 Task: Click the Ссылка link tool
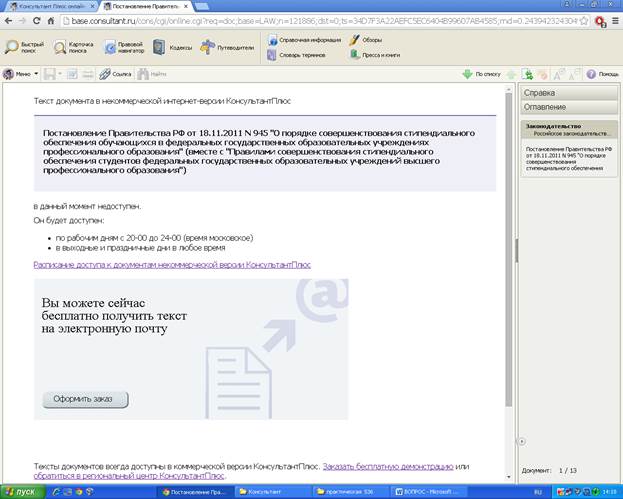tap(115, 74)
